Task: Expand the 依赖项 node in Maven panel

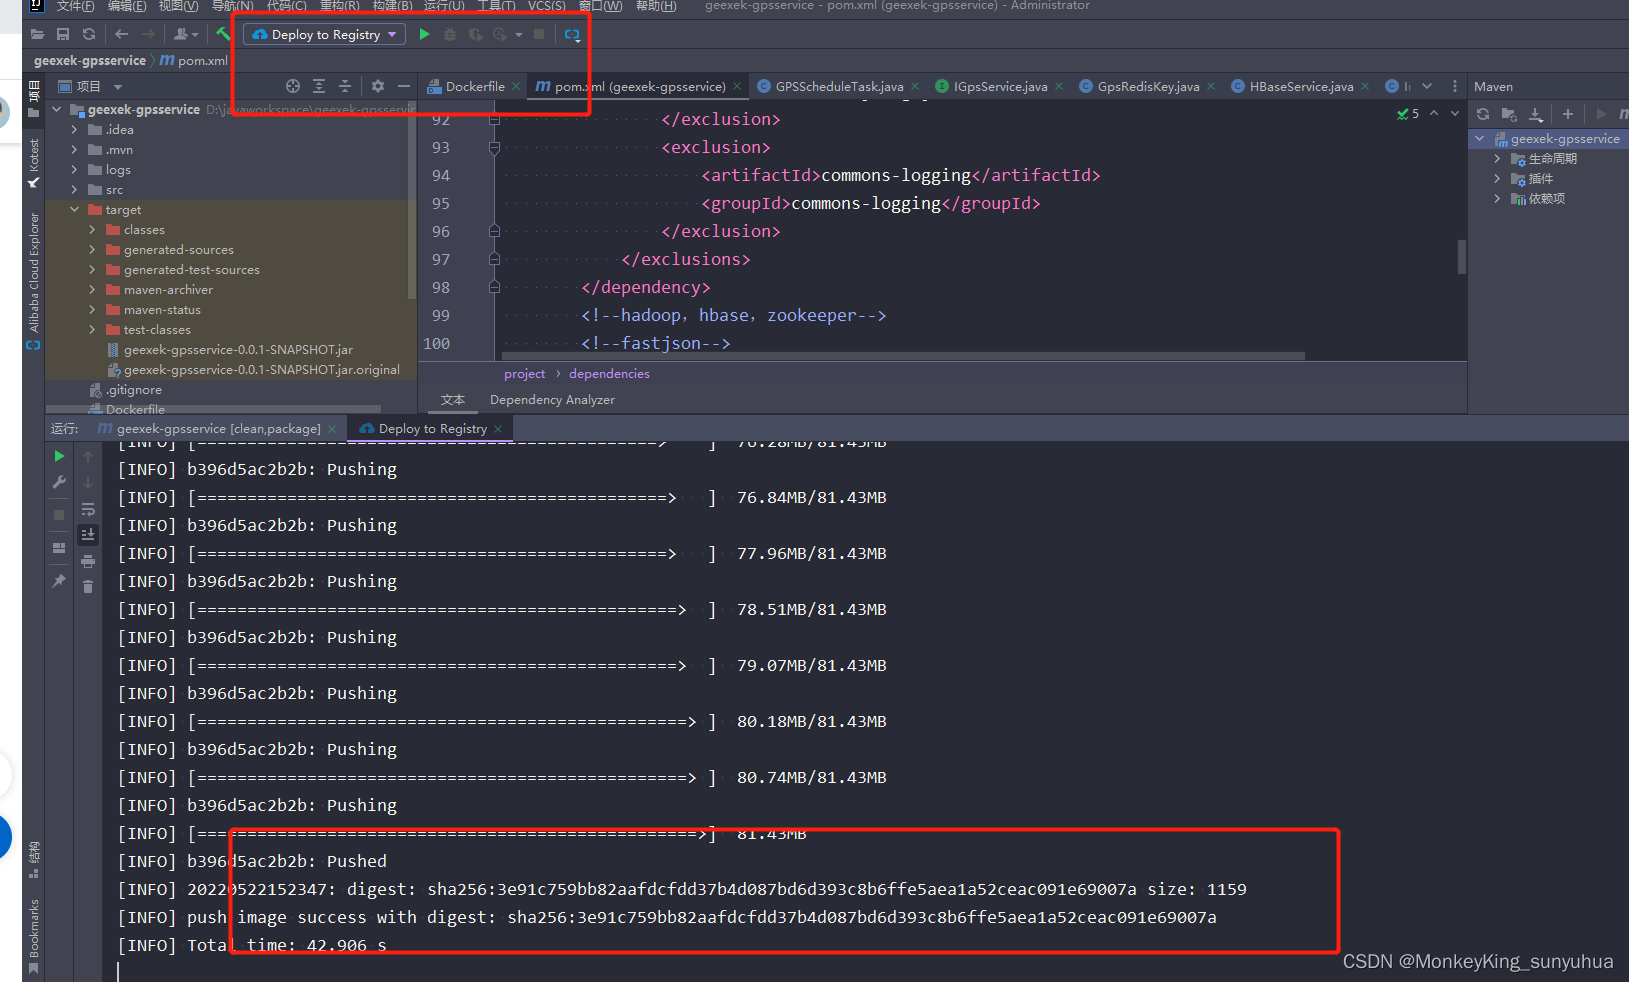Action: (x=1497, y=199)
